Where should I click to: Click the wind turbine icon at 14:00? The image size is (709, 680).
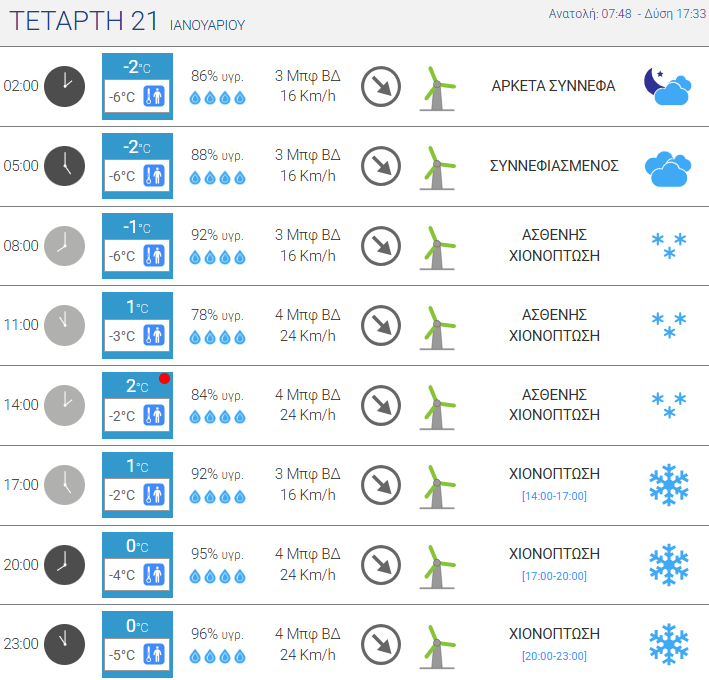coord(437,407)
